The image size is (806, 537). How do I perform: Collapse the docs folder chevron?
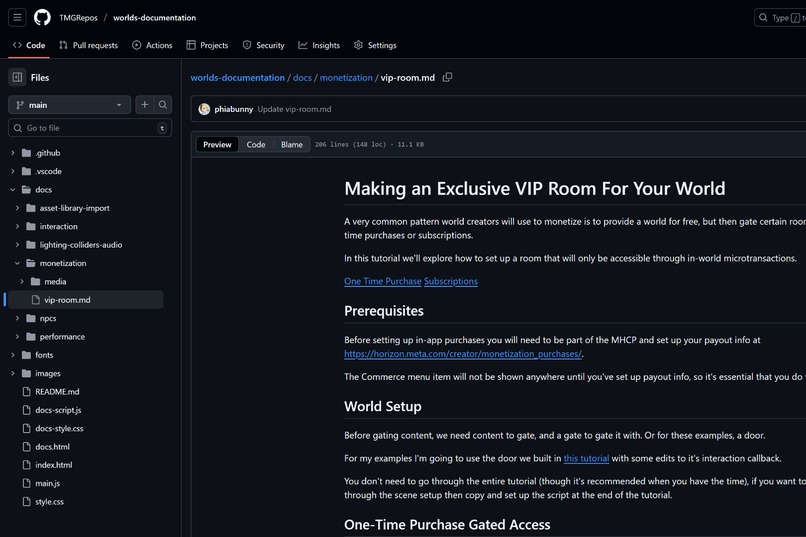(13, 190)
